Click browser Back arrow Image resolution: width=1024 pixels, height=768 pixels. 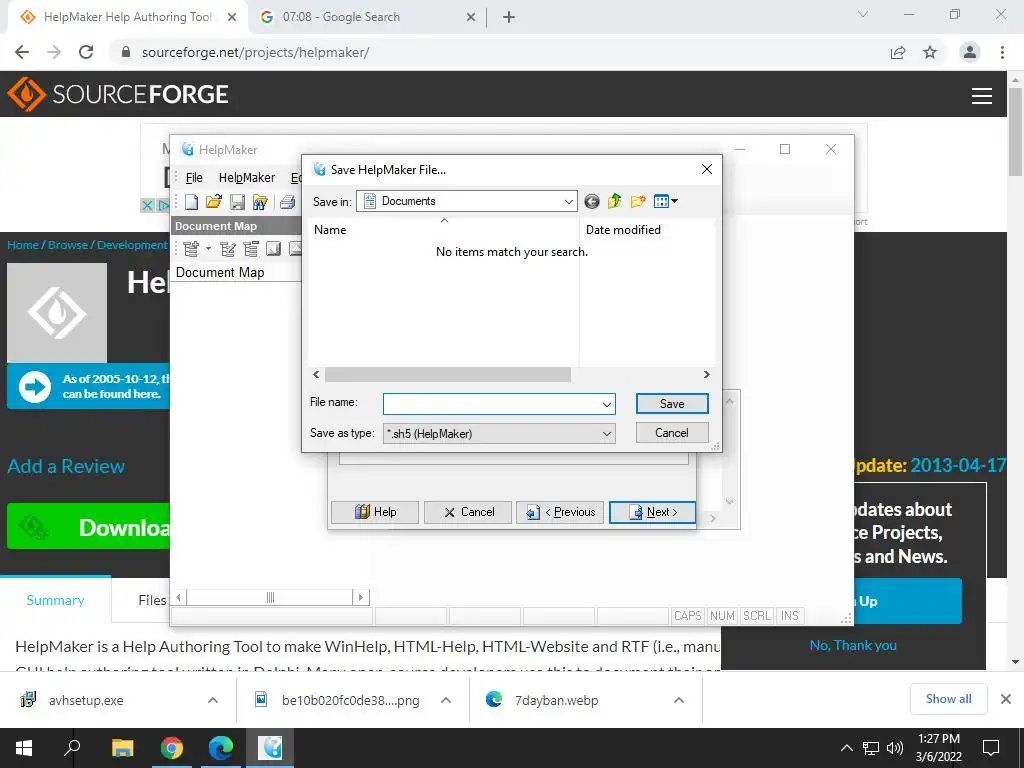click(22, 52)
